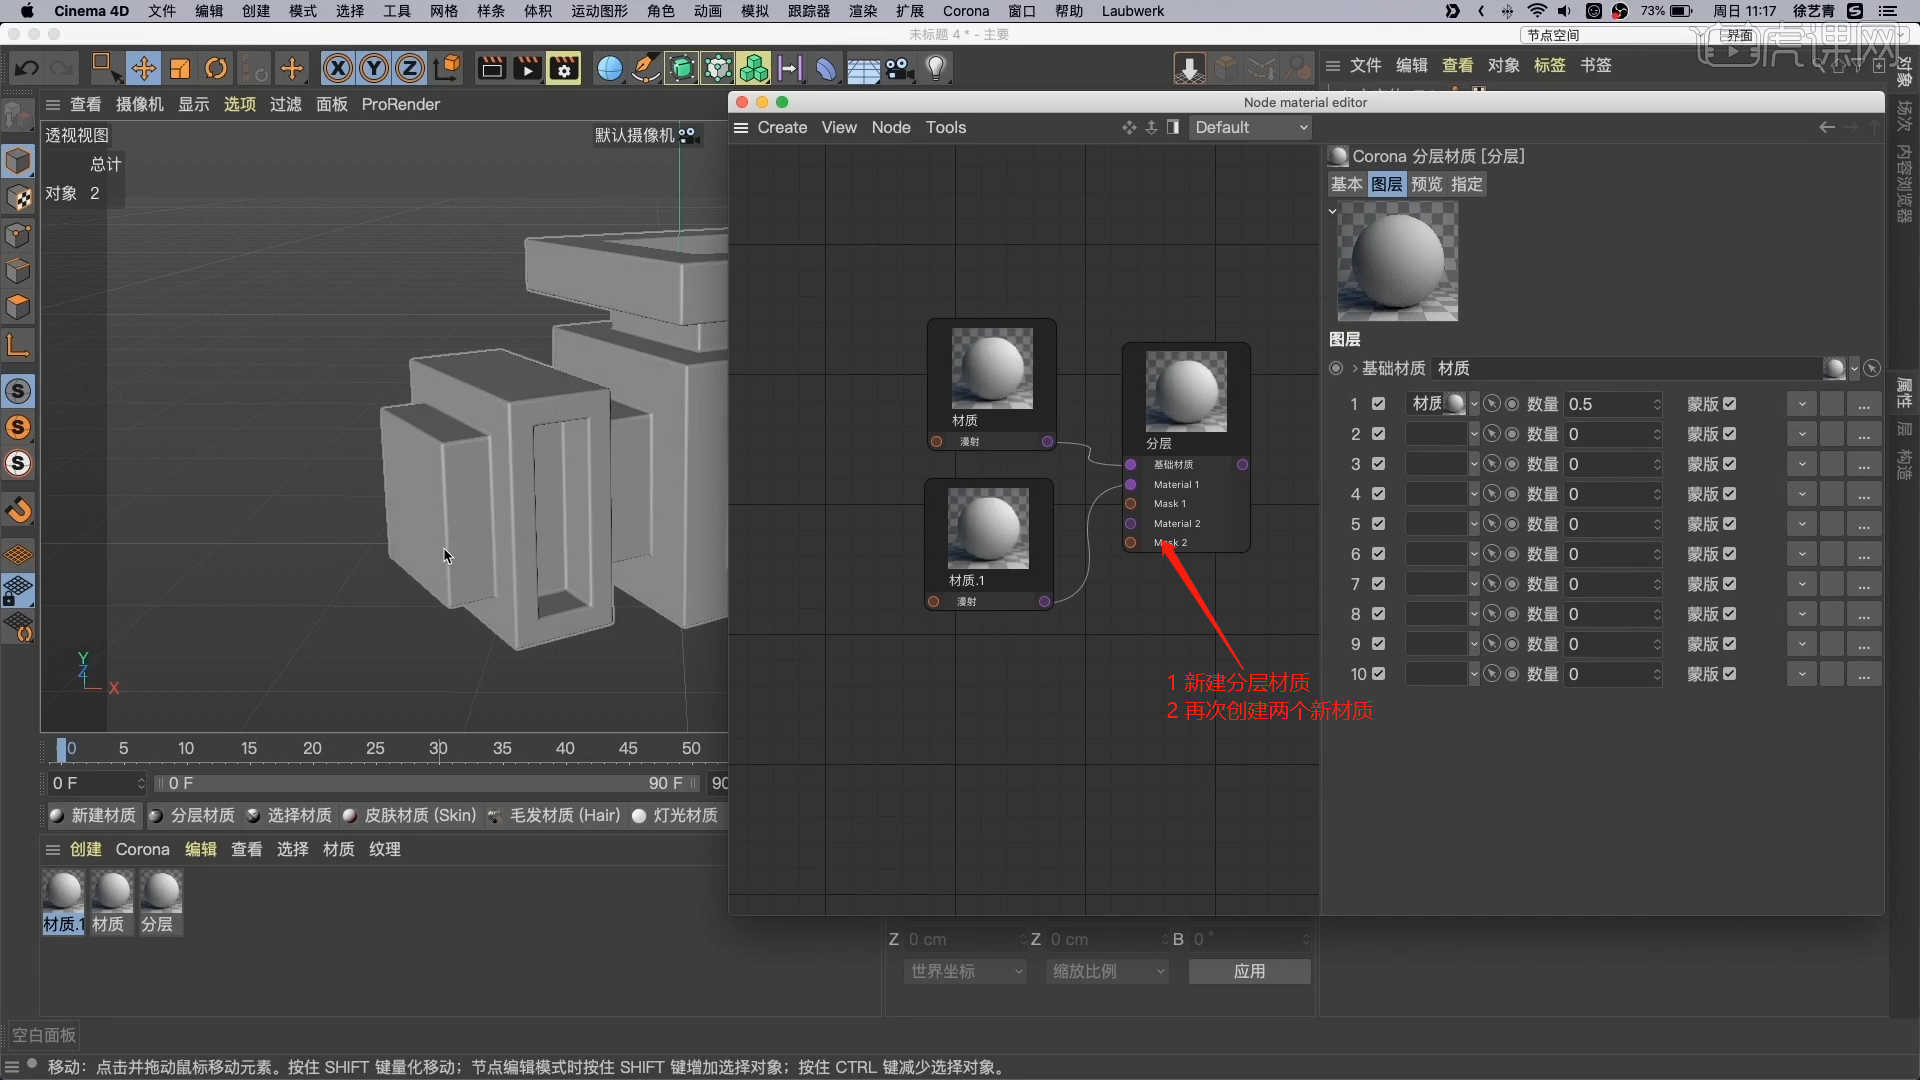This screenshot has width=1920, height=1080.
Task: Switch to the 指定 tab
Action: (x=1467, y=184)
